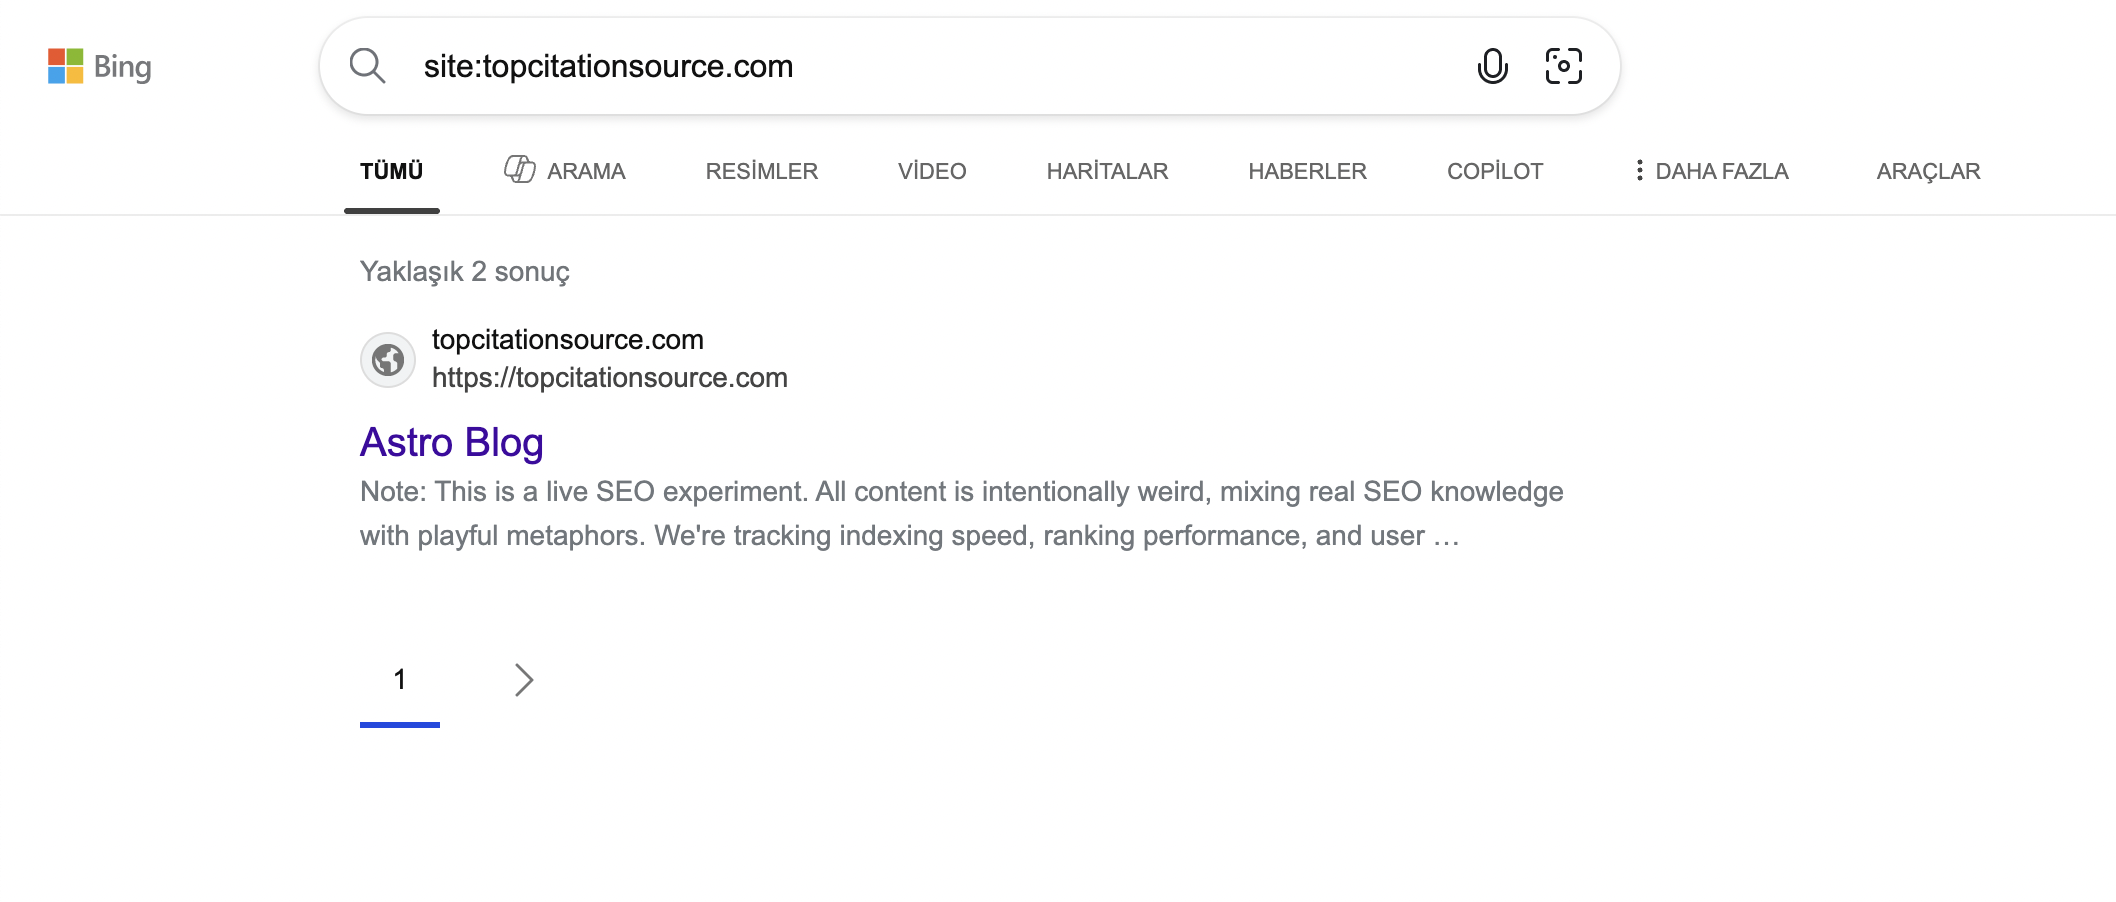2116x902 pixels.
Task: Click the topcitationsource.com site name
Action: pyautogui.click(x=567, y=340)
